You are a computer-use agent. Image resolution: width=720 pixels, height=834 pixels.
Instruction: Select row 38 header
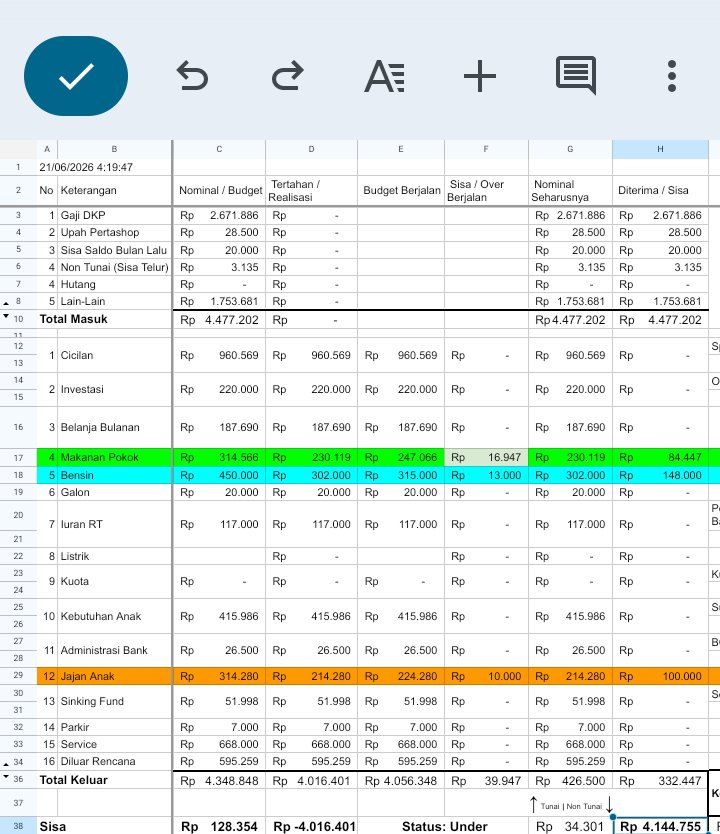pyautogui.click(x=18, y=826)
